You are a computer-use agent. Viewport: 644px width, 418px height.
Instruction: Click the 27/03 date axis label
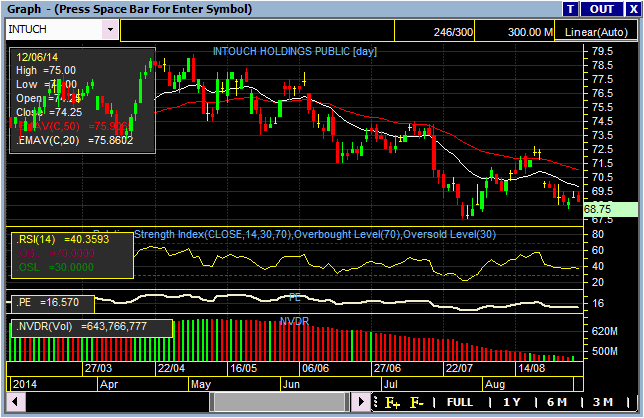98,368
